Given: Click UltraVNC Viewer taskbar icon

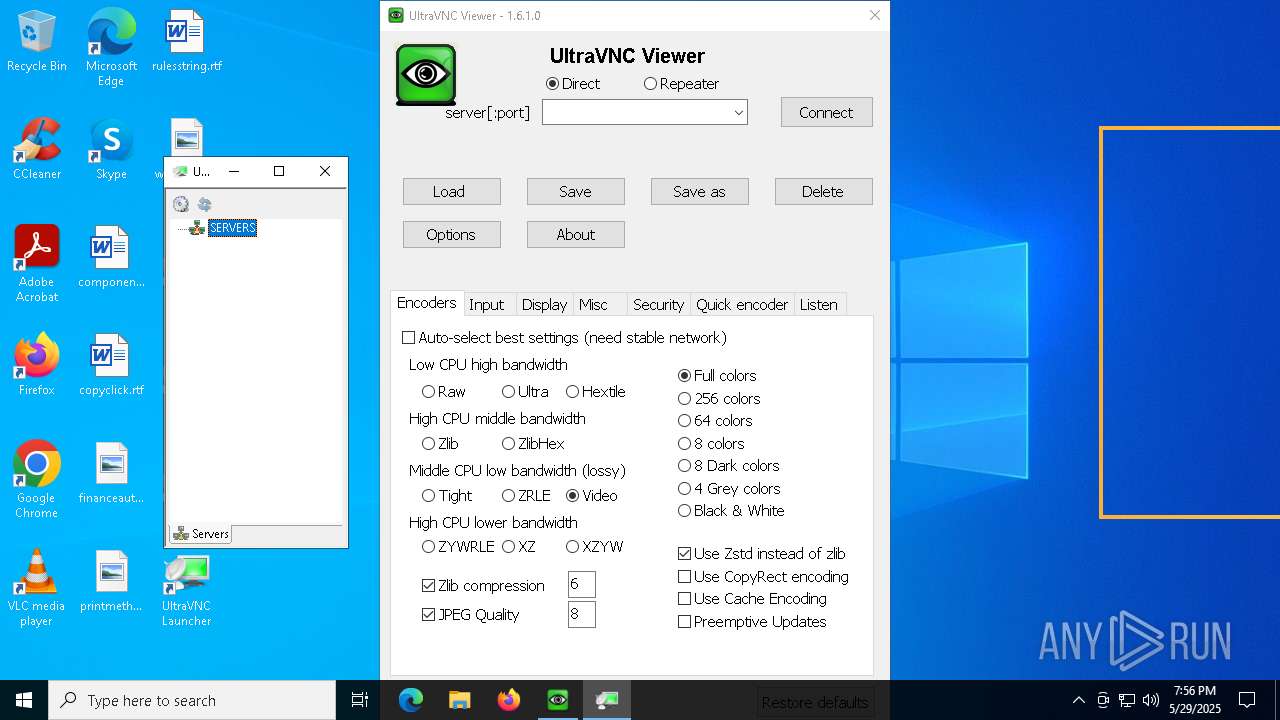Looking at the screenshot, I should click(558, 700).
